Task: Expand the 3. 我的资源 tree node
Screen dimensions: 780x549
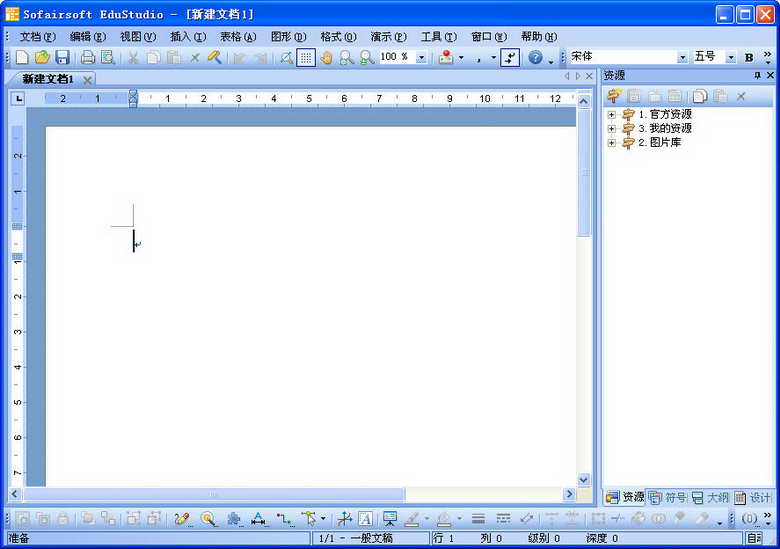Action: 611,129
